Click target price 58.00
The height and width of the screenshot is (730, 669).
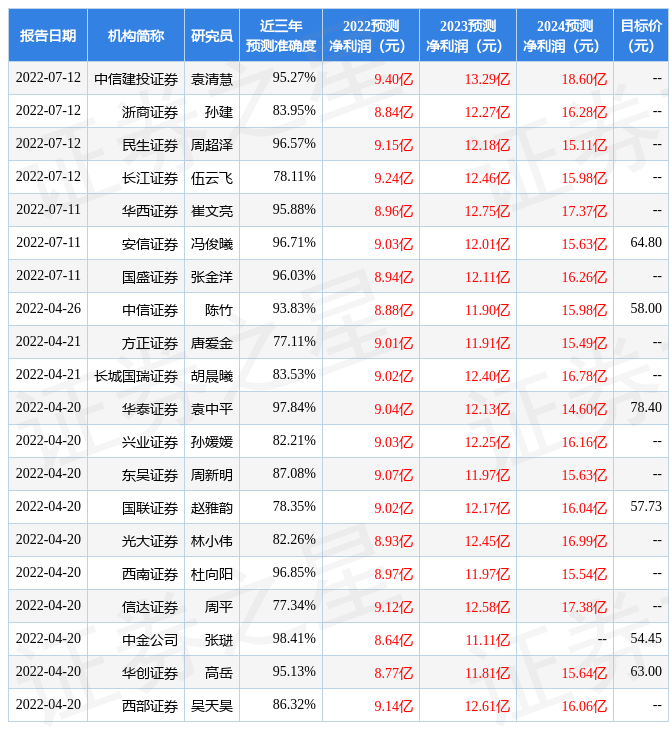click(x=646, y=309)
